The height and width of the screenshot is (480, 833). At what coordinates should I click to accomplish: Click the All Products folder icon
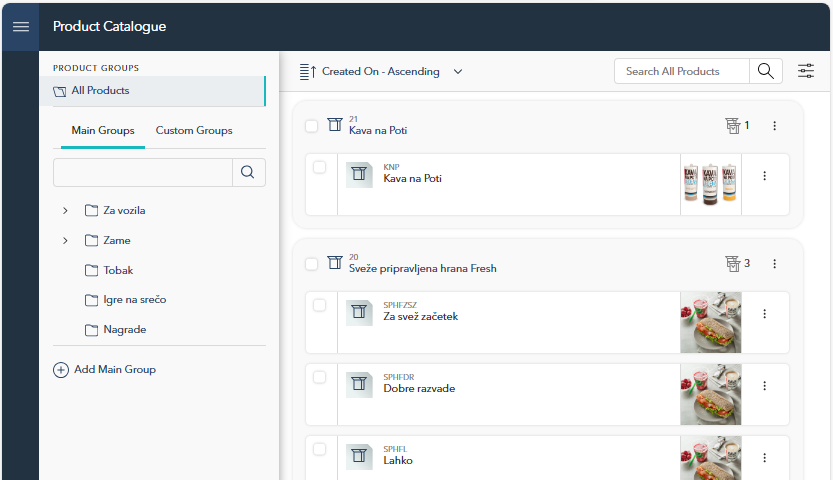click(x=60, y=91)
